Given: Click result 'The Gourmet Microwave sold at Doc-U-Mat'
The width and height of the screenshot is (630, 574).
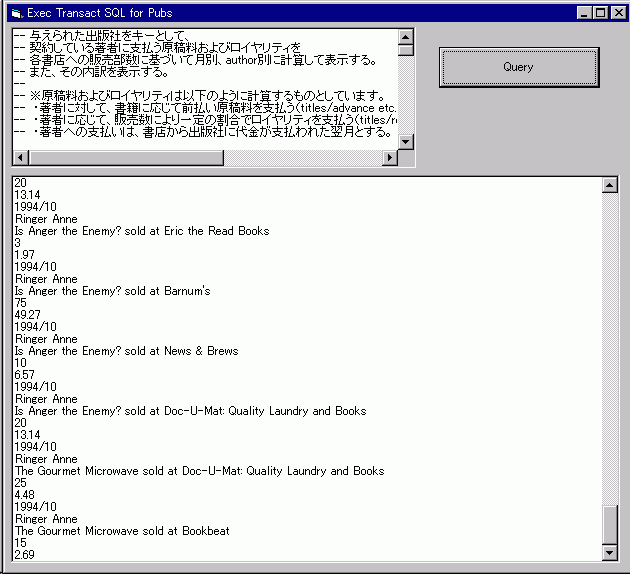Looking at the screenshot, I should point(200,471).
